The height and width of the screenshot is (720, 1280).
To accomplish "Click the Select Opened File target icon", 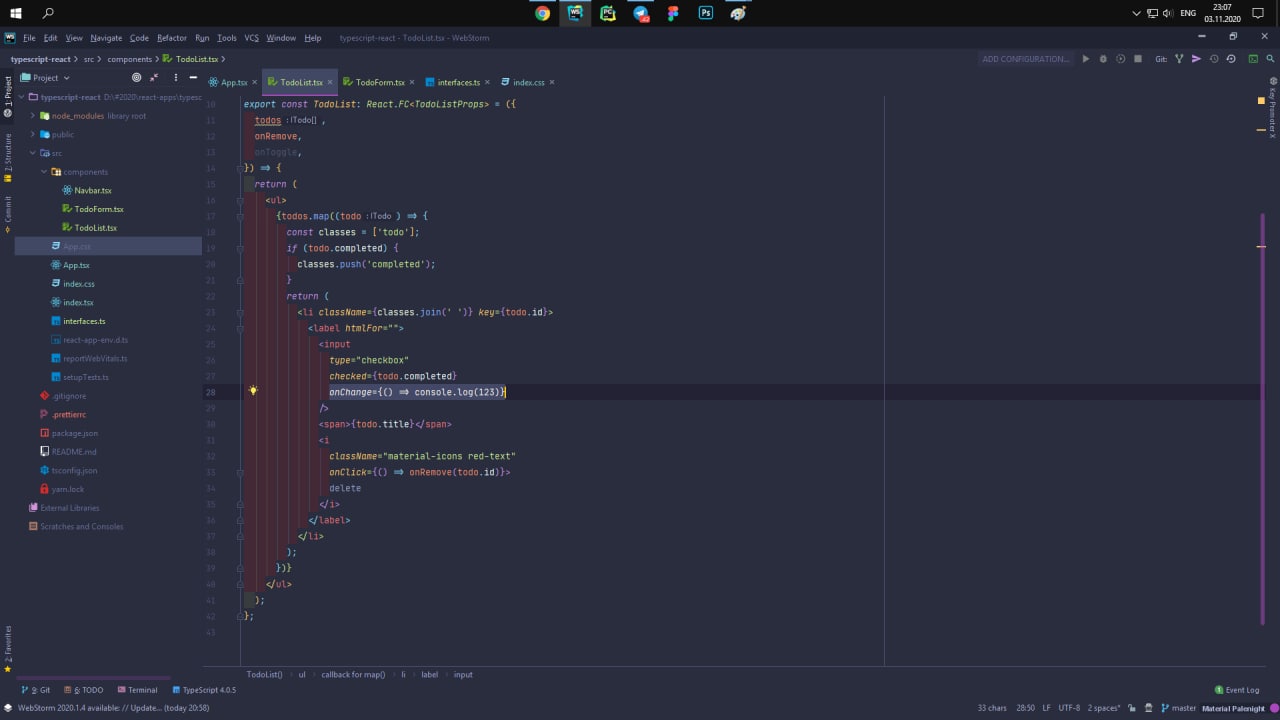I will tap(137, 78).
